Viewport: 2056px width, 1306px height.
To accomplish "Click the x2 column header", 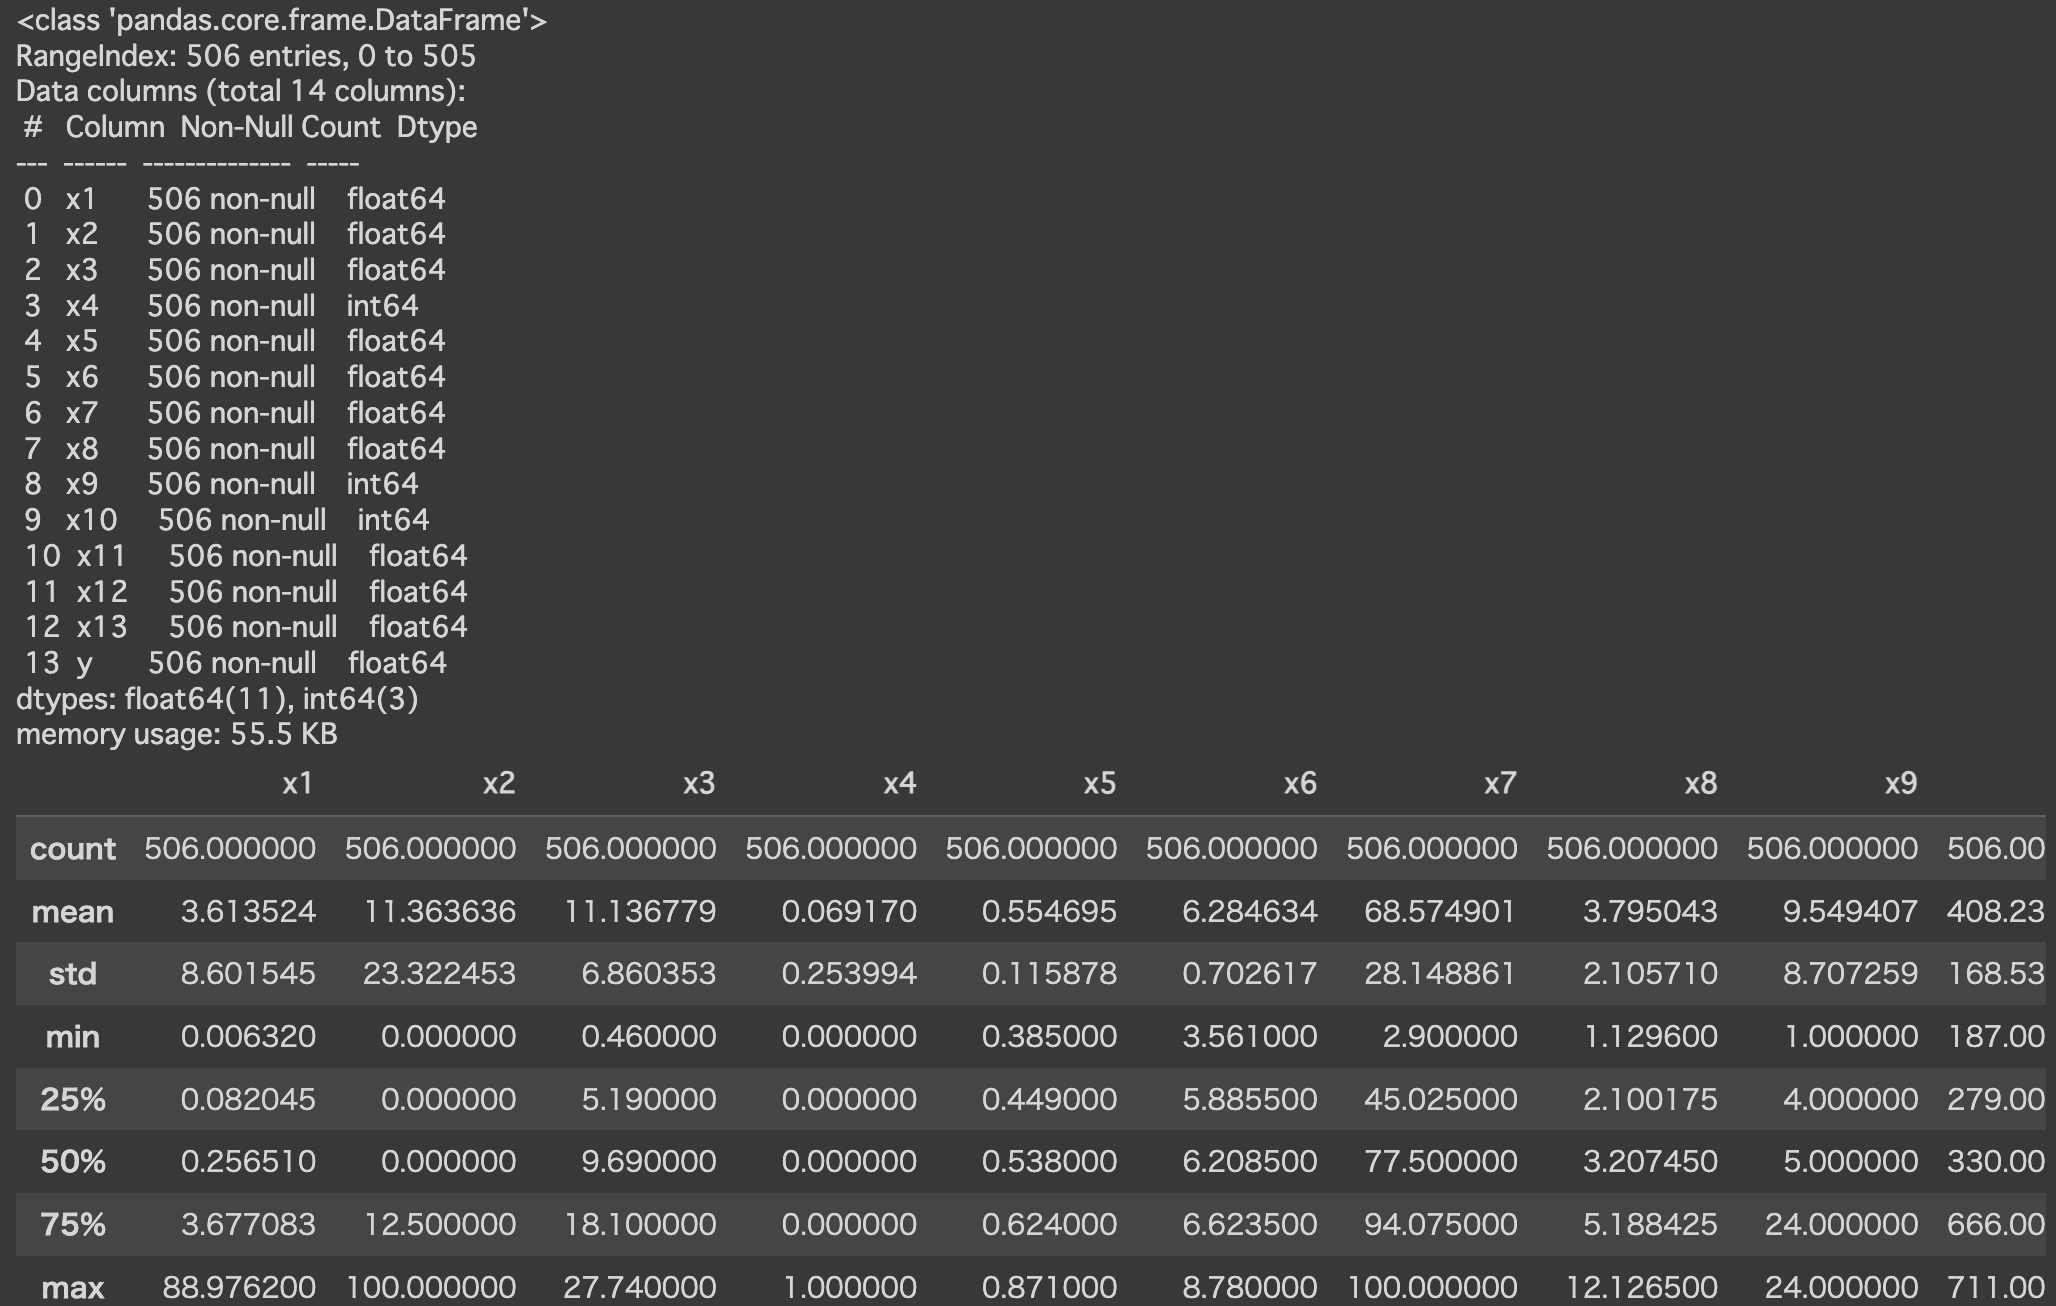I will (x=498, y=783).
